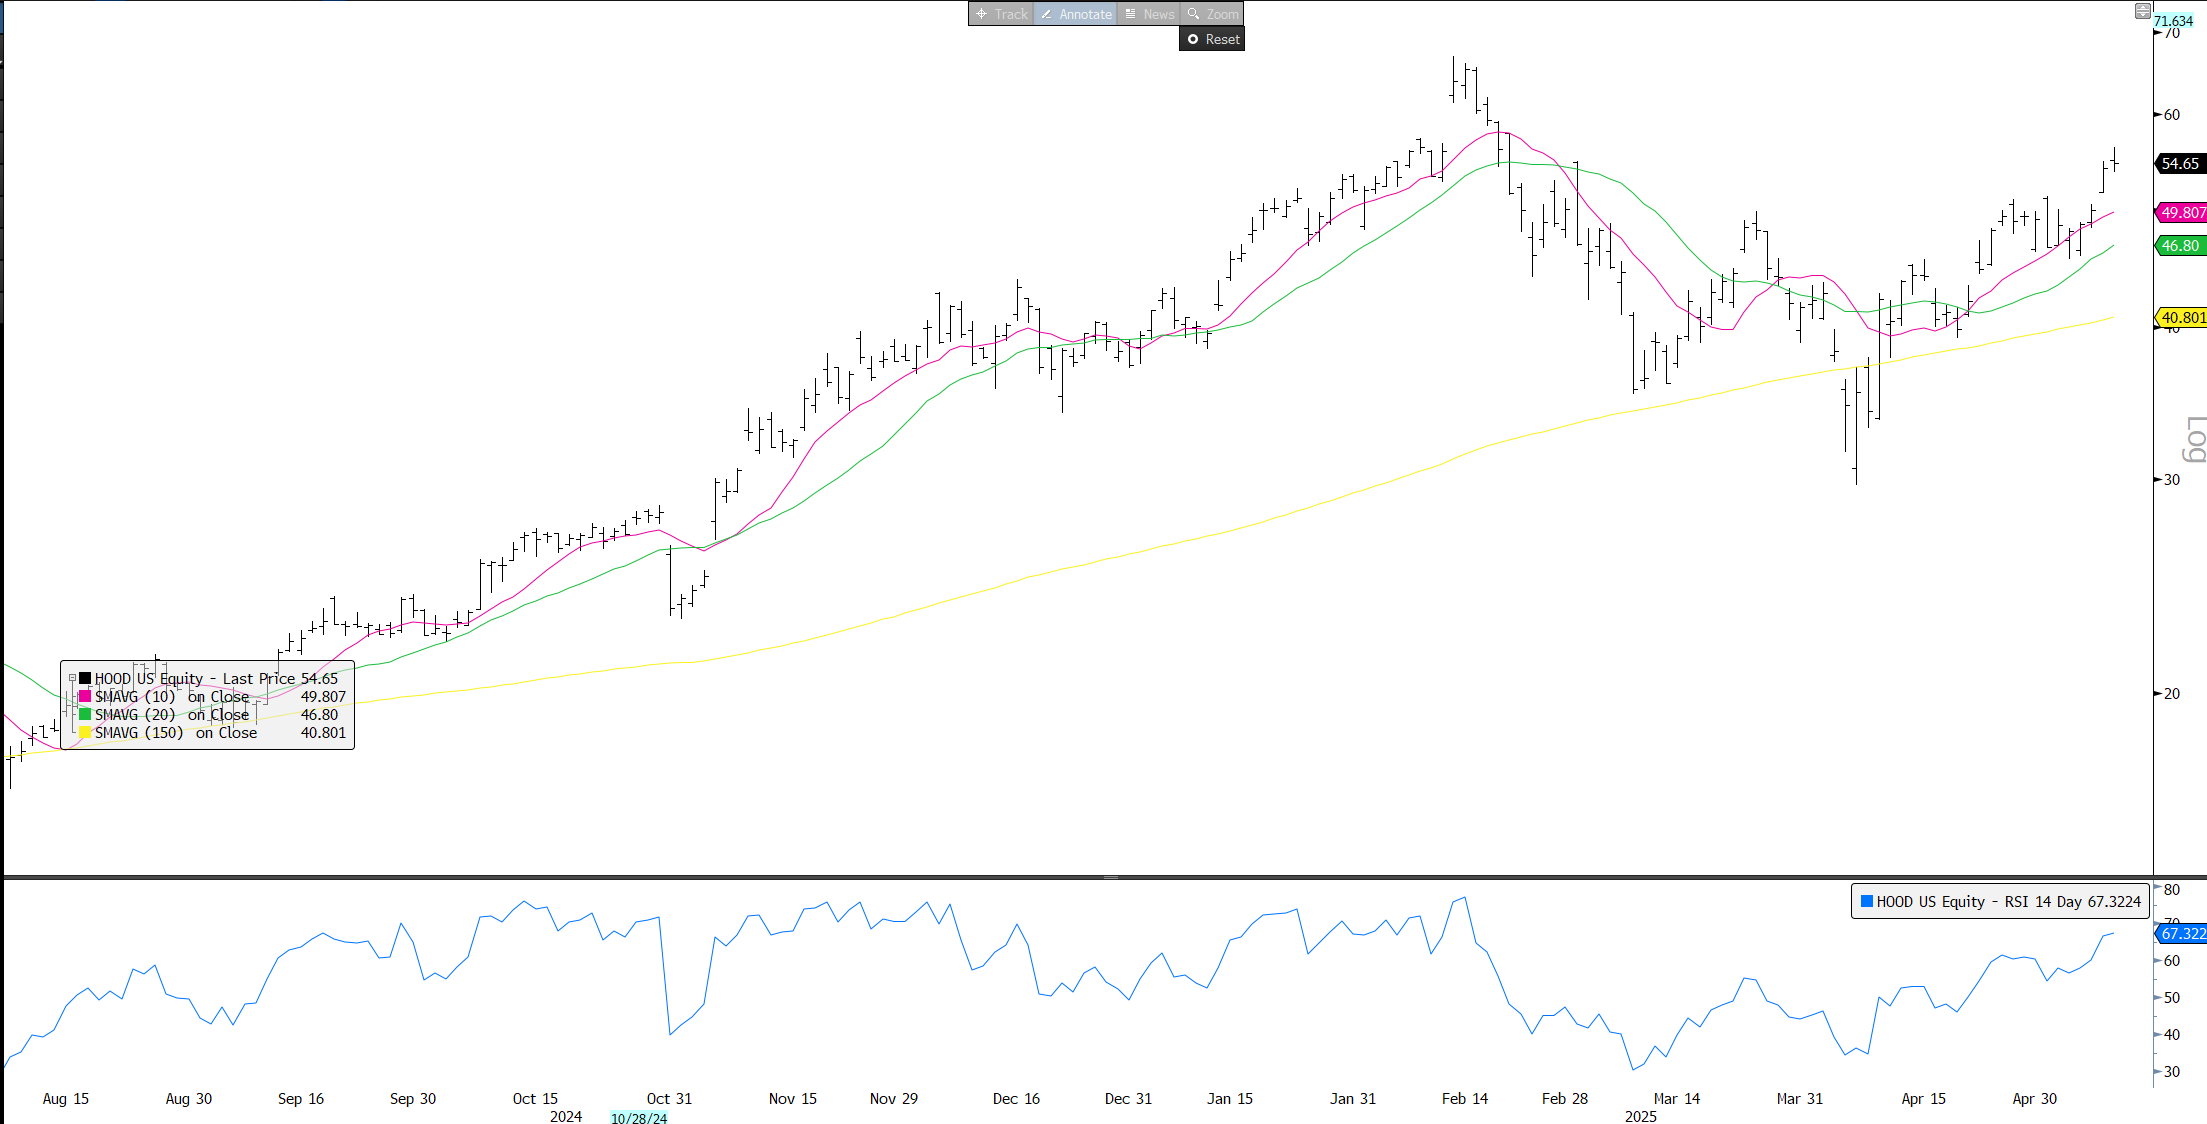This screenshot has width=2207, height=1124.
Task: Click the 46.80 green axis value tag
Action: (2180, 245)
